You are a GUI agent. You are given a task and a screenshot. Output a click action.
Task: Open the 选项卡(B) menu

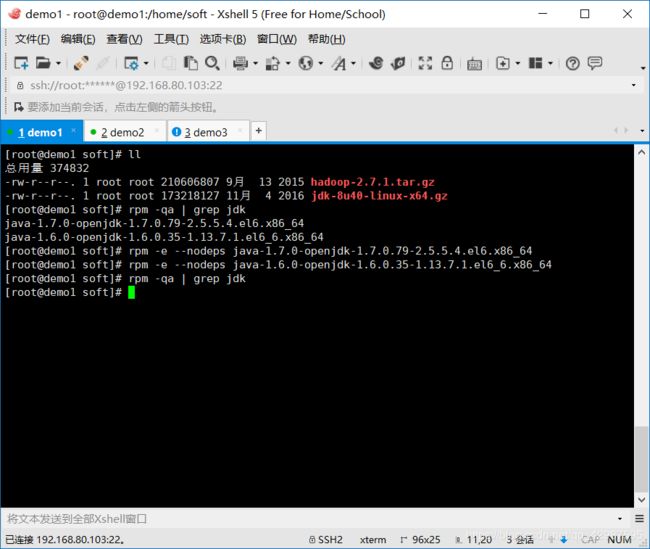coord(223,39)
